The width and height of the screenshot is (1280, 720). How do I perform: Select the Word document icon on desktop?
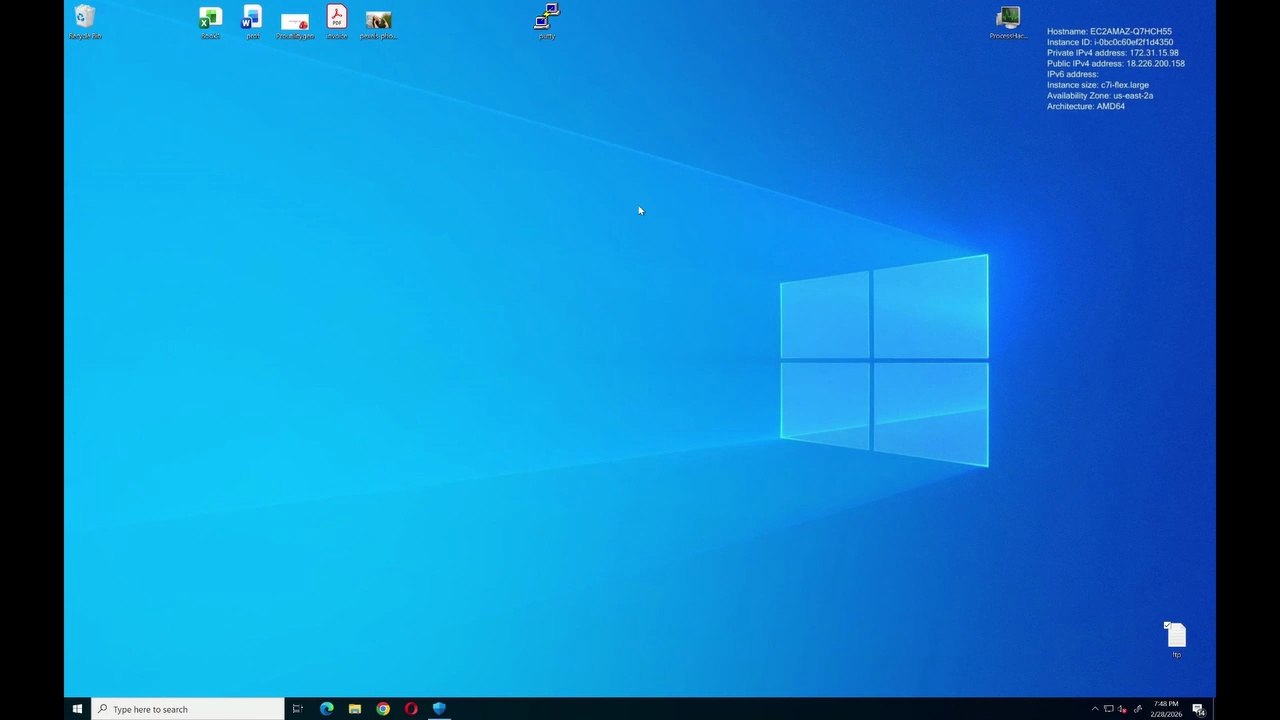(252, 22)
